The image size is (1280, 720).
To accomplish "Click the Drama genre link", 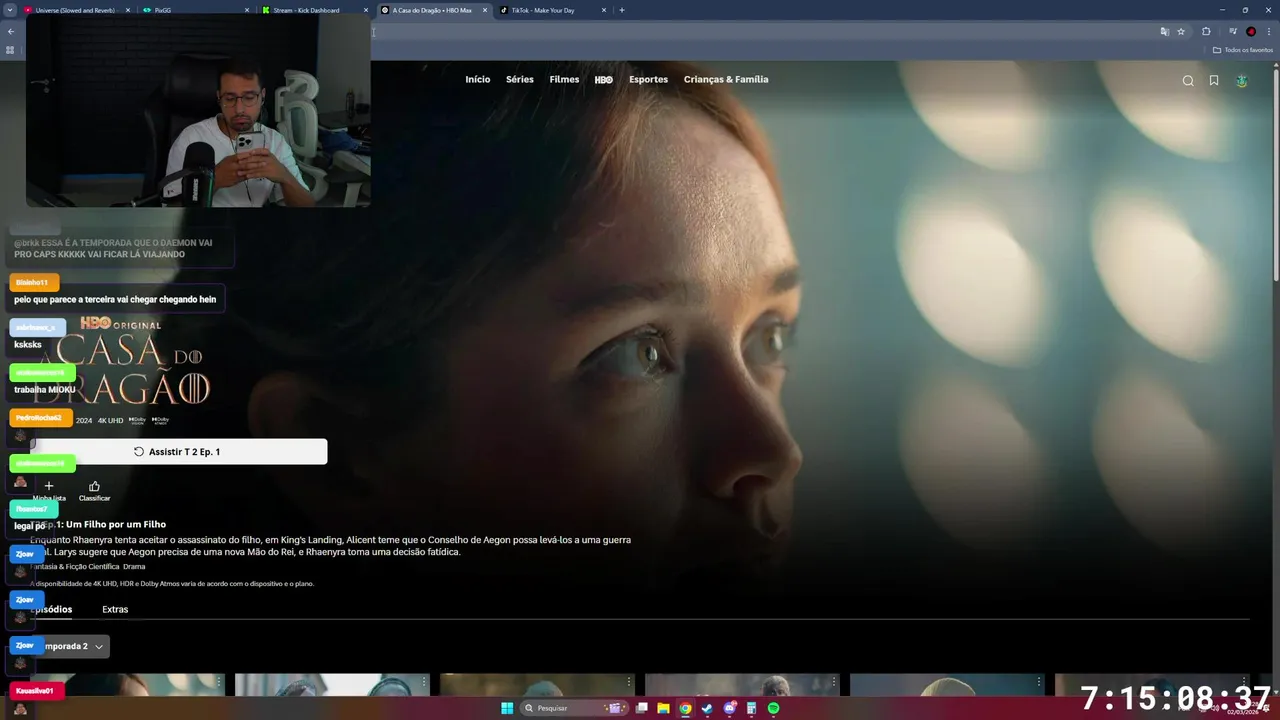I will pyautogui.click(x=134, y=567).
